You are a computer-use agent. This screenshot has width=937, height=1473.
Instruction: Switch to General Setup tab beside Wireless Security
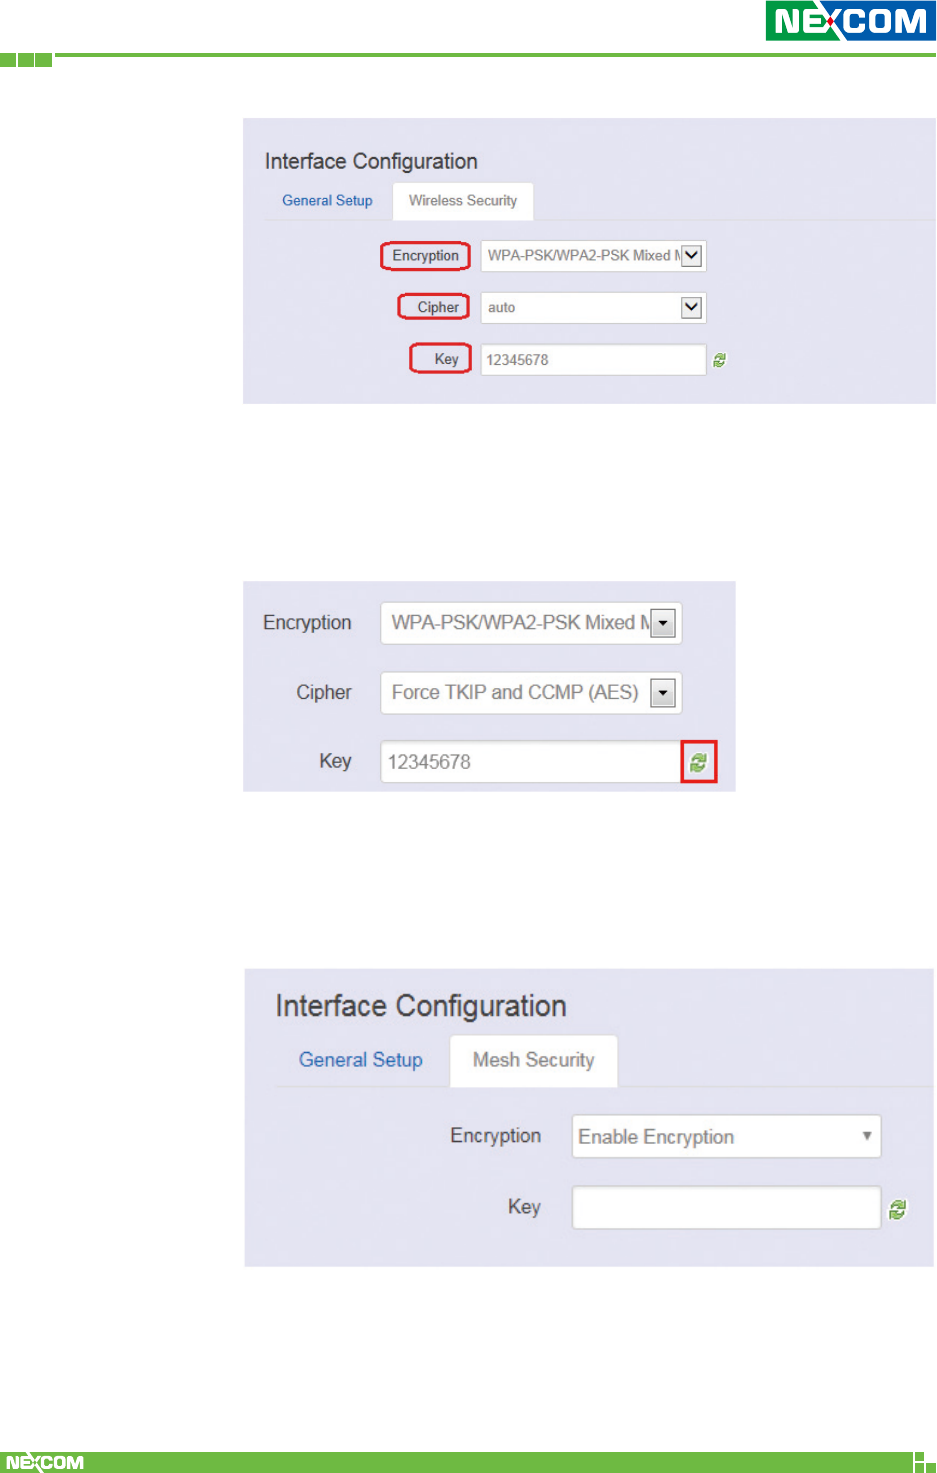327,201
